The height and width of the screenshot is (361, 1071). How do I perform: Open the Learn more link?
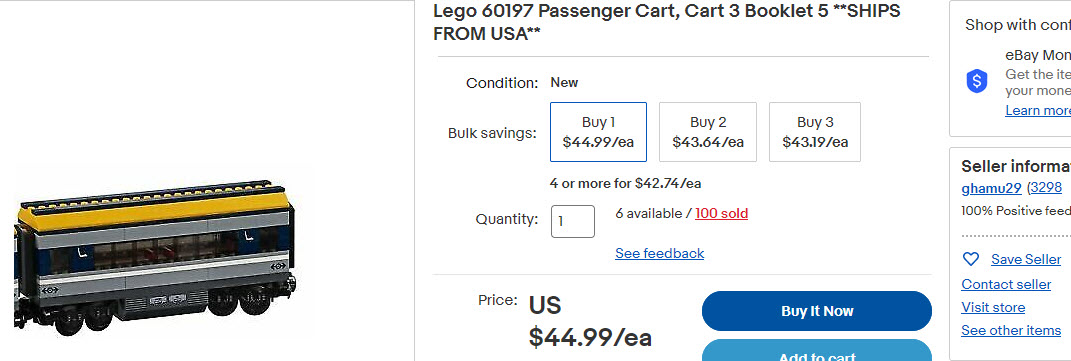pyautogui.click(x=1038, y=111)
